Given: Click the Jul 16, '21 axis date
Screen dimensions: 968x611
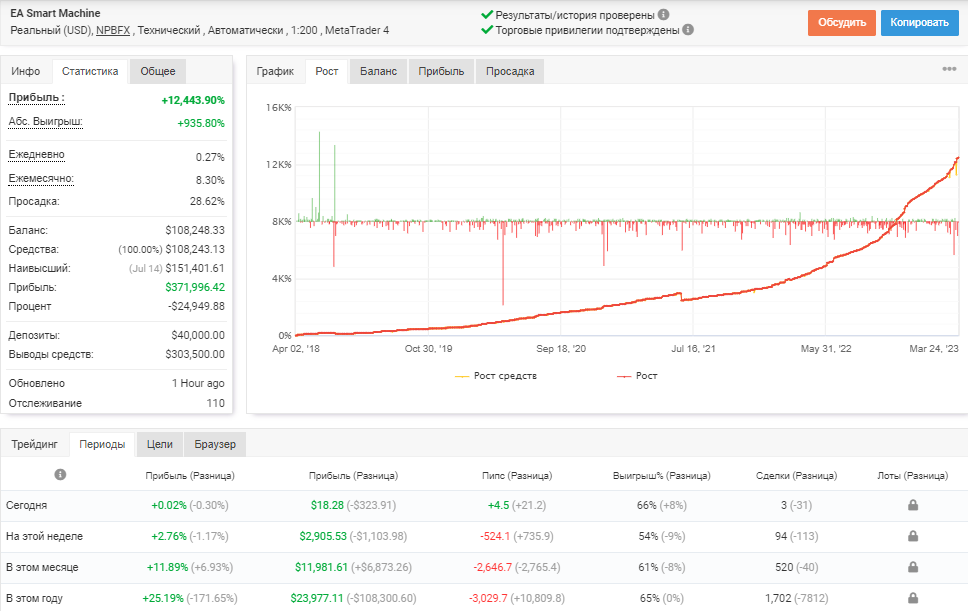Looking at the screenshot, I should 693,349.
